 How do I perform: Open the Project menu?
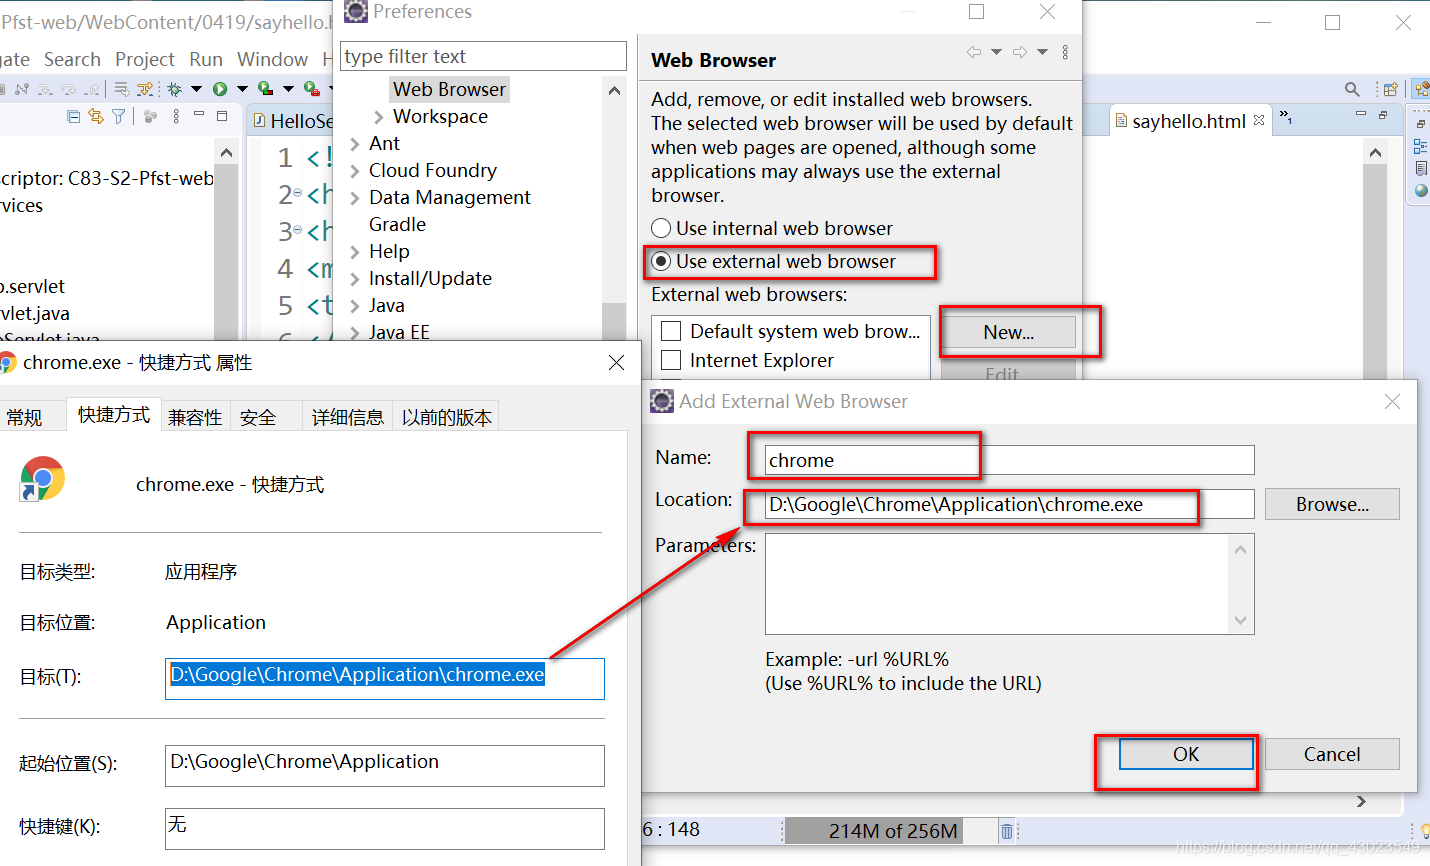pyautogui.click(x=145, y=59)
